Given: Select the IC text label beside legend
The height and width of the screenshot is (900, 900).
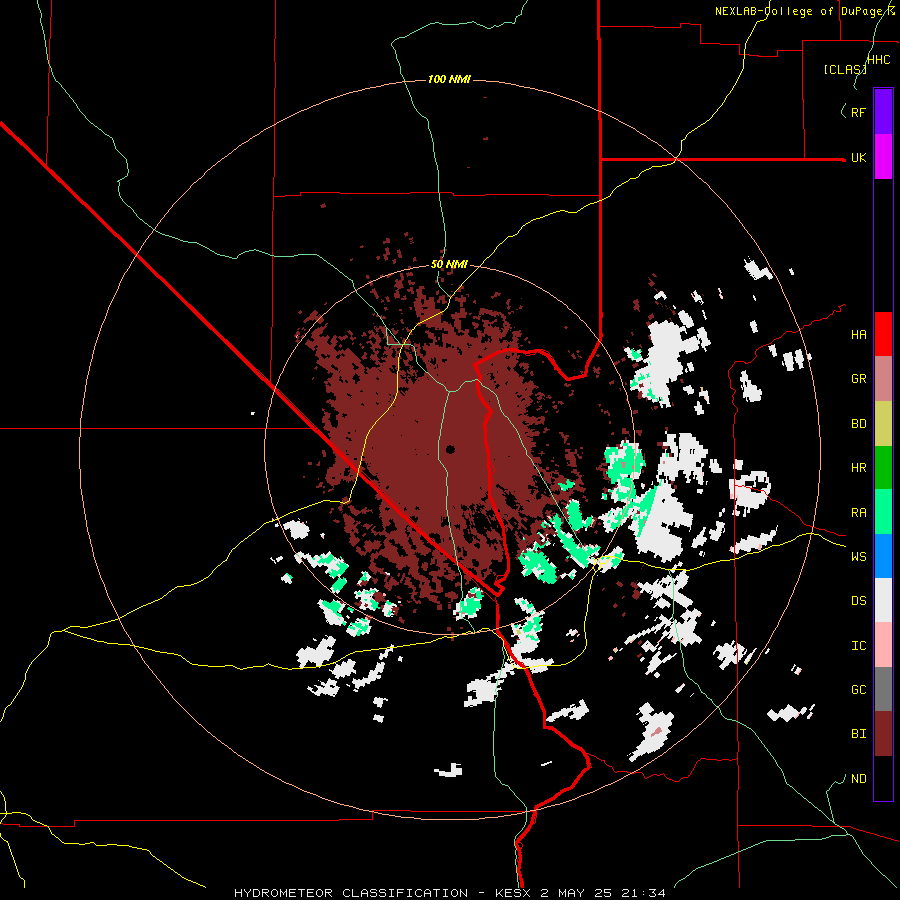Looking at the screenshot, I should (859, 646).
